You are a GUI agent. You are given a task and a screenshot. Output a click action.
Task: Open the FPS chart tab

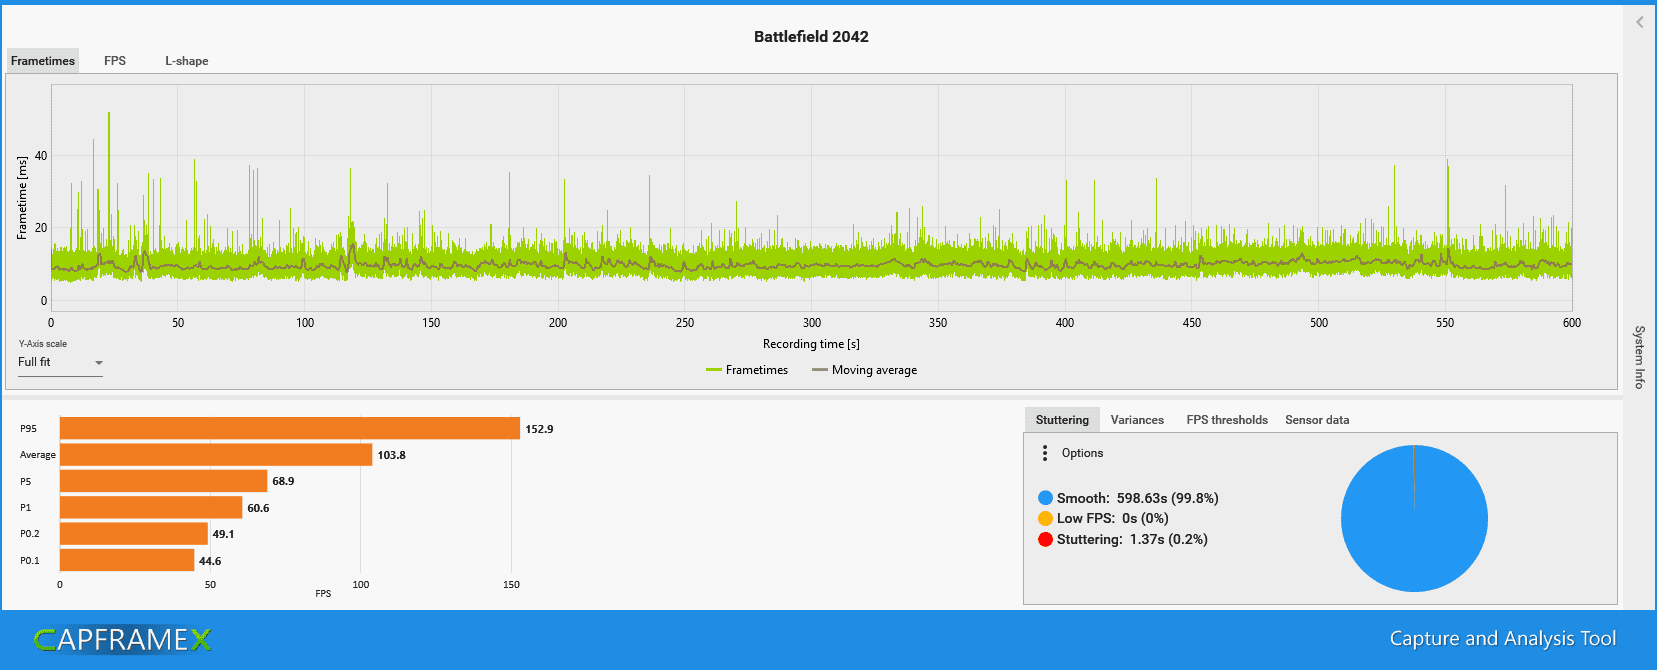(115, 61)
